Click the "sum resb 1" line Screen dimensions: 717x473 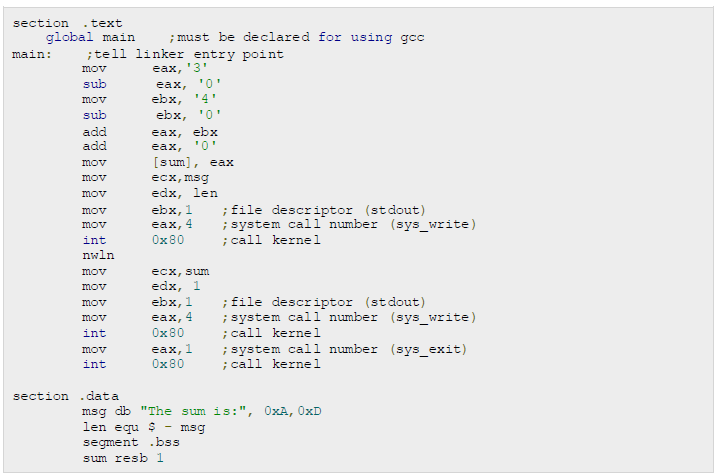[x=123, y=458]
